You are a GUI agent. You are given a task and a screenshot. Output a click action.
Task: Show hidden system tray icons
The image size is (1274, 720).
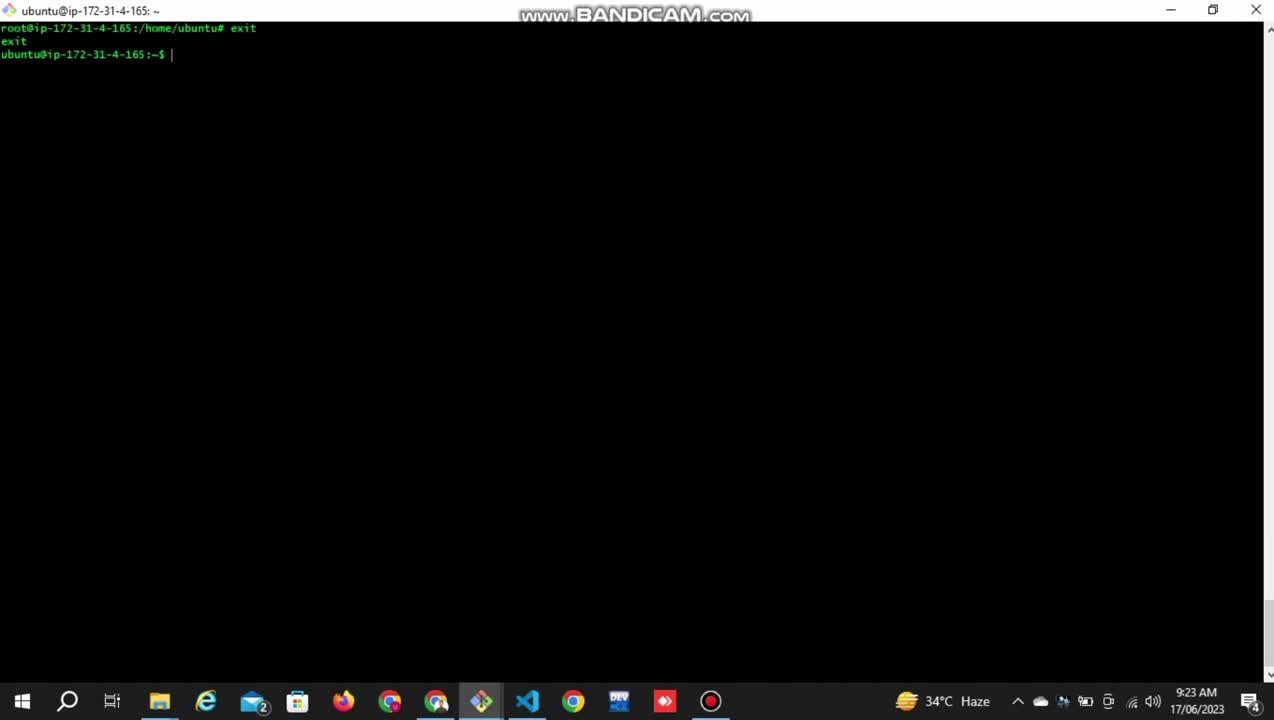pyautogui.click(x=1018, y=701)
